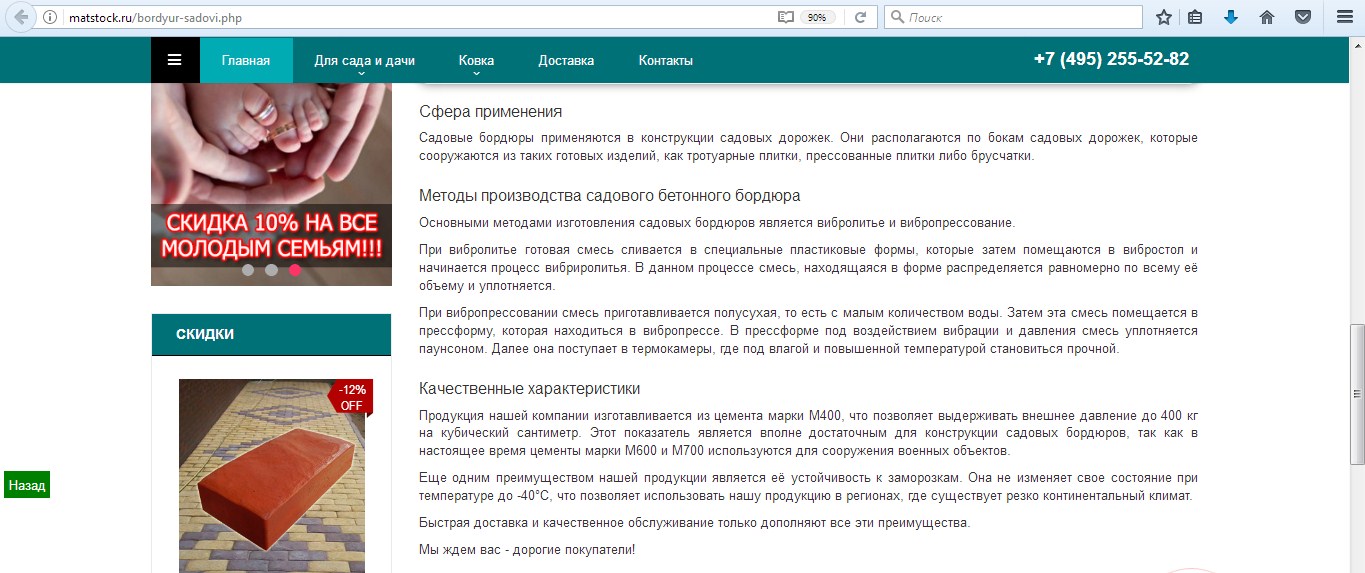Open Ковка menu item
Viewport: 1365px width, 573px height.
(x=476, y=60)
